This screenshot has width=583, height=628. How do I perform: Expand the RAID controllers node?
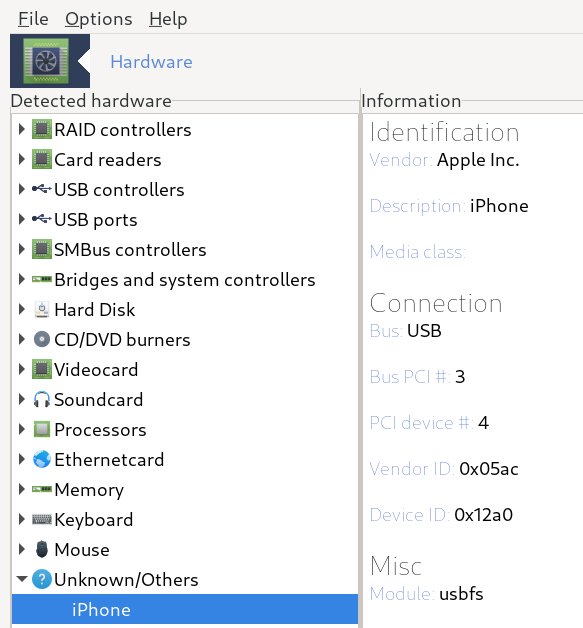(x=22, y=129)
